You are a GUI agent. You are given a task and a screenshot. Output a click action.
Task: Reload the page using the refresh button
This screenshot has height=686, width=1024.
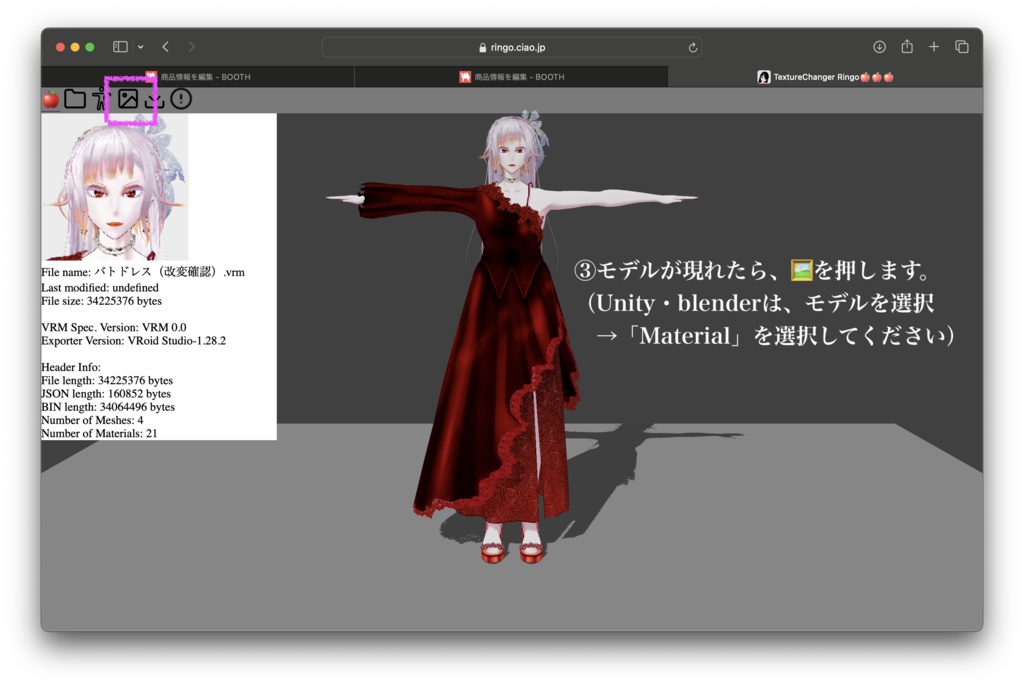tap(691, 46)
